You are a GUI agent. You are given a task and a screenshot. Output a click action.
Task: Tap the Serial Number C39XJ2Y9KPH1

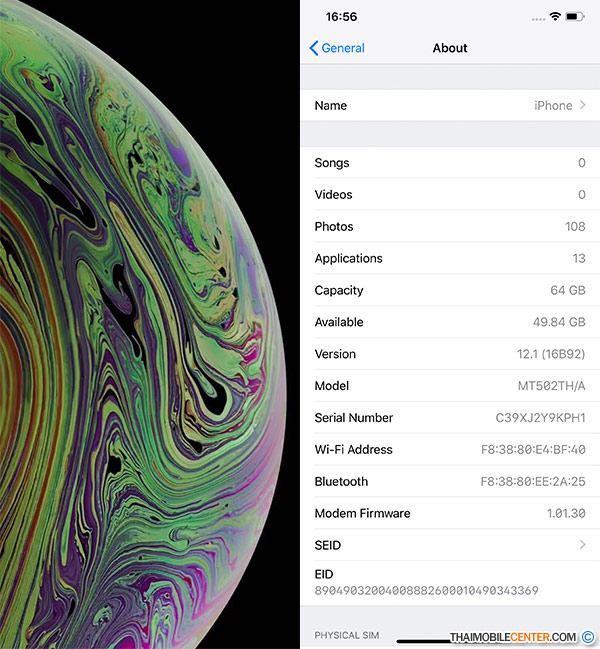[x=540, y=418]
